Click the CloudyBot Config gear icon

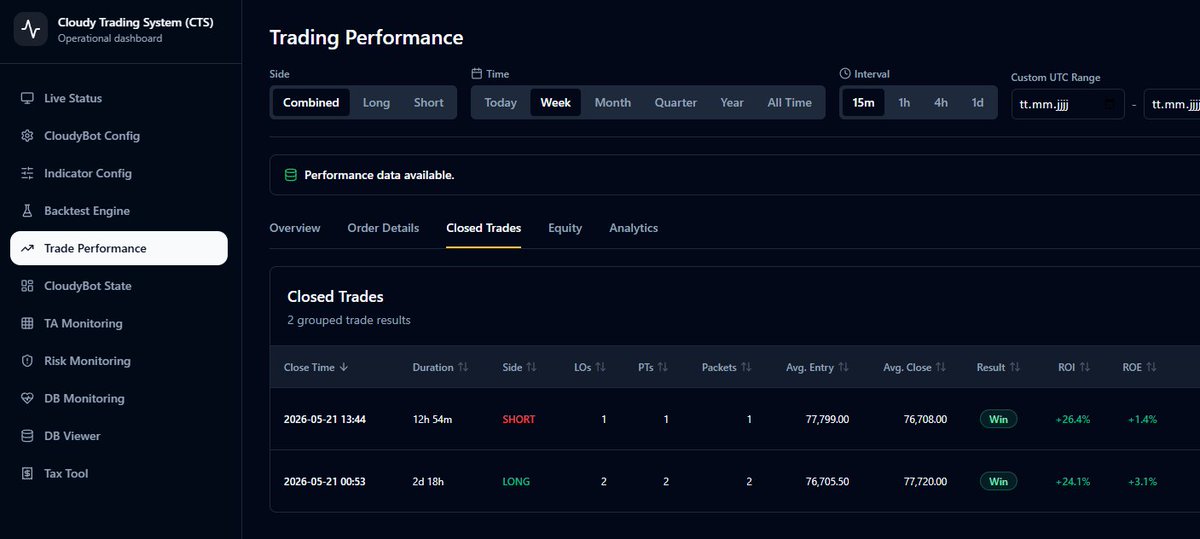click(x=27, y=136)
